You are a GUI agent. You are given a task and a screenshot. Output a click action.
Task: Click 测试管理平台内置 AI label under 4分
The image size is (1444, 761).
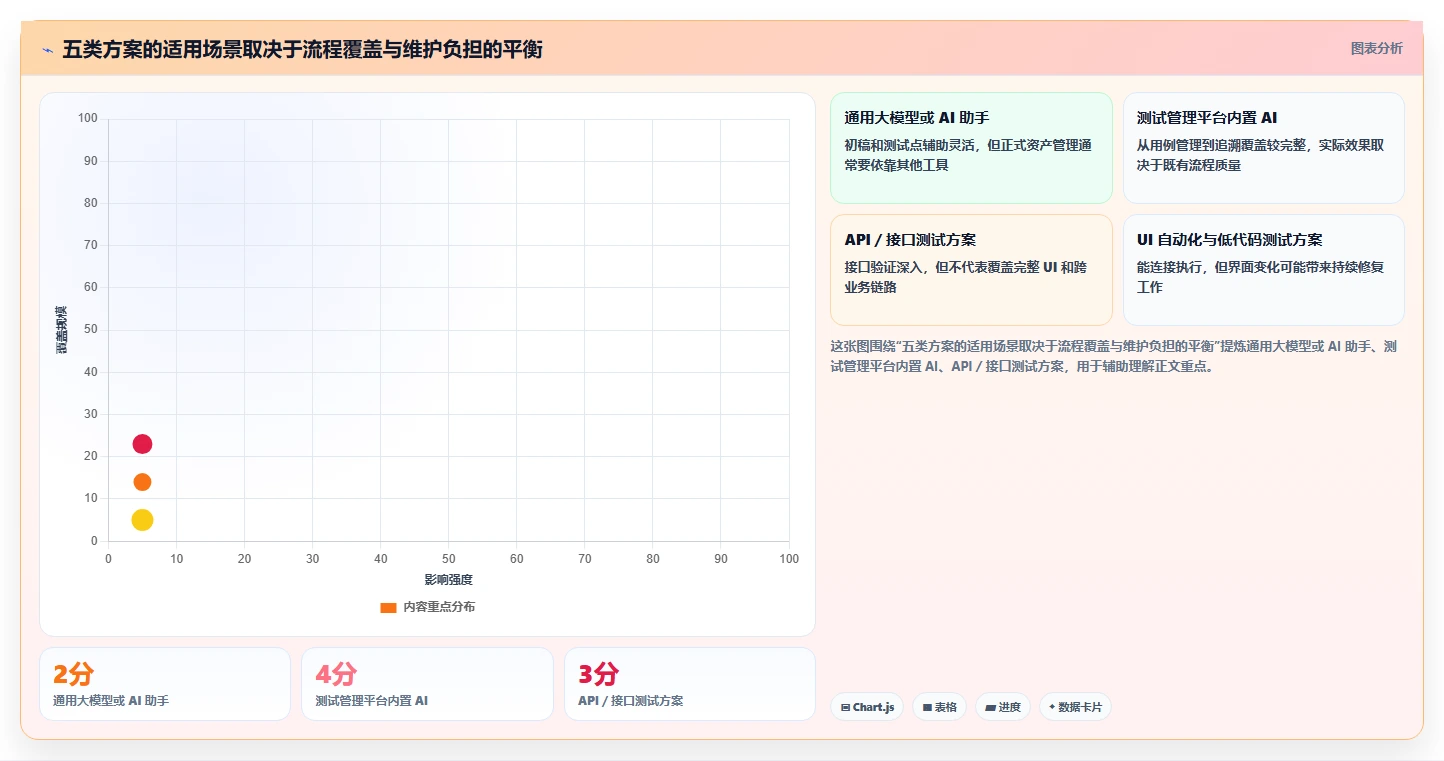point(371,701)
